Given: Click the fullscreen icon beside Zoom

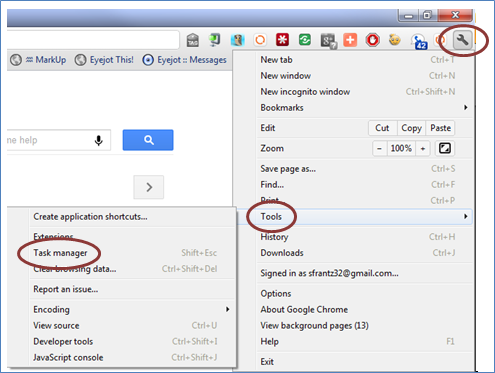Looking at the screenshot, I should [x=445, y=148].
